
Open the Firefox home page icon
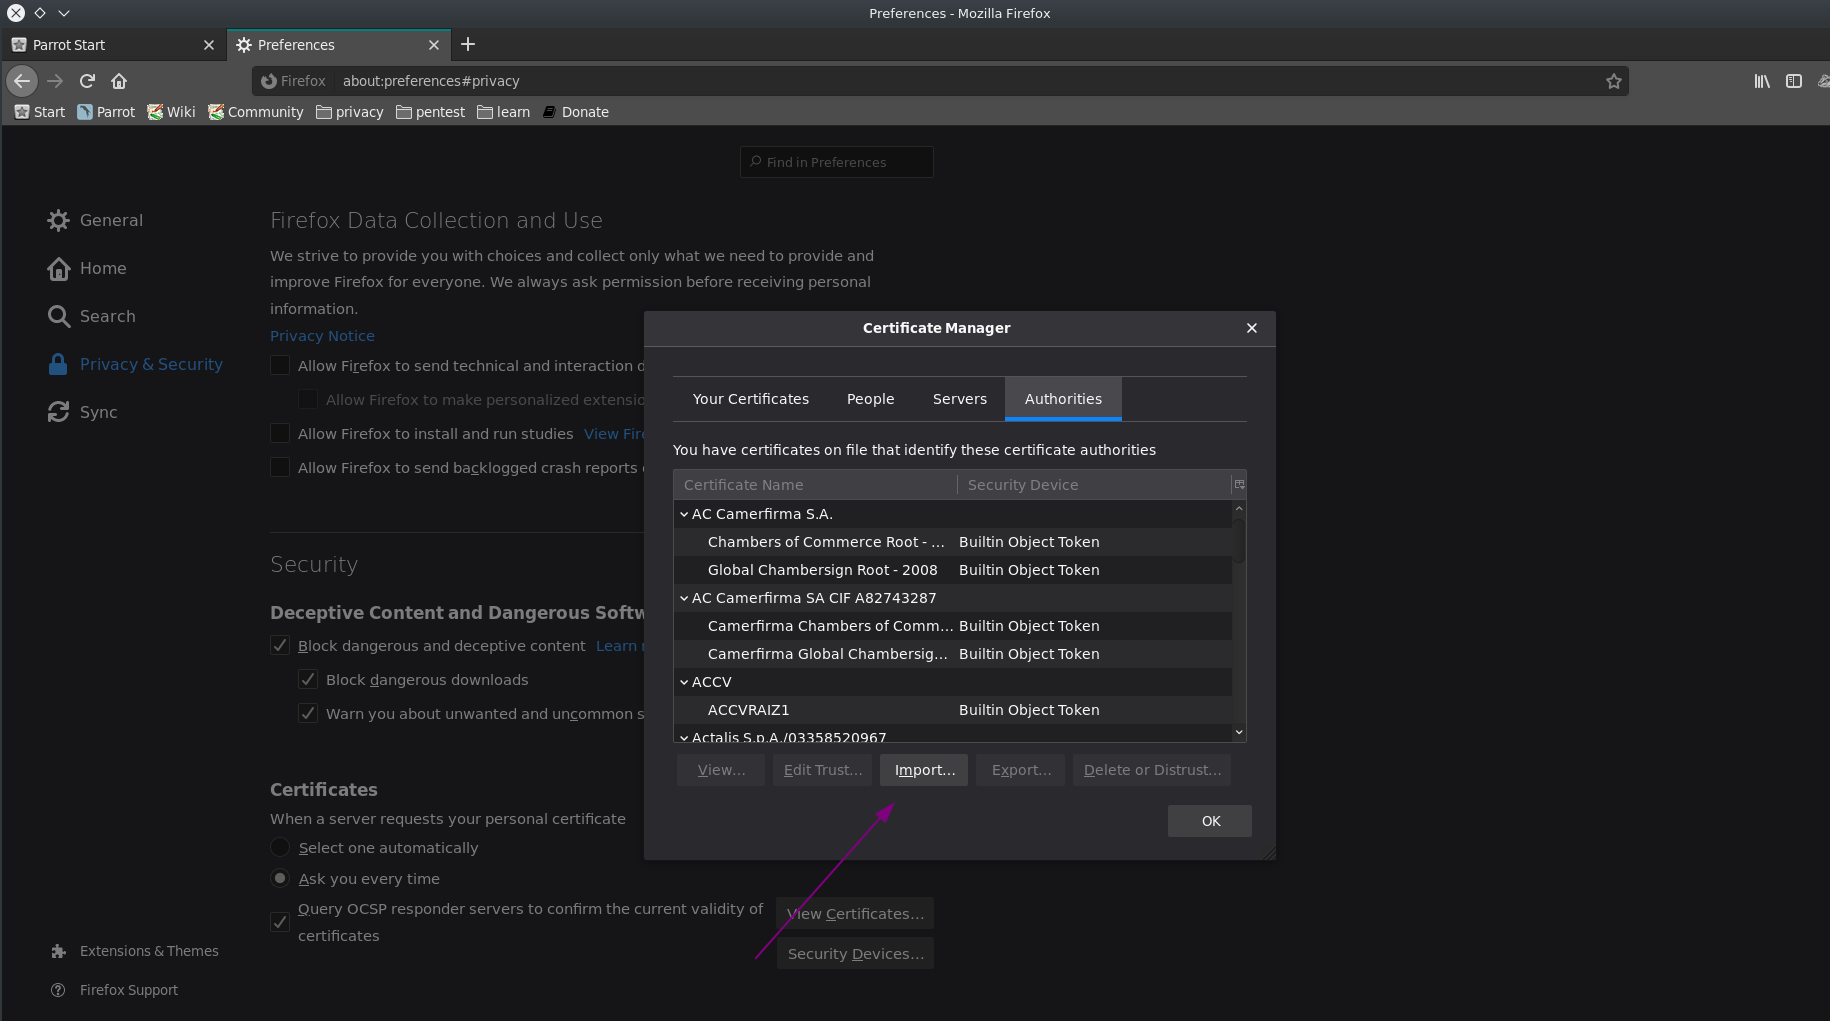[119, 81]
